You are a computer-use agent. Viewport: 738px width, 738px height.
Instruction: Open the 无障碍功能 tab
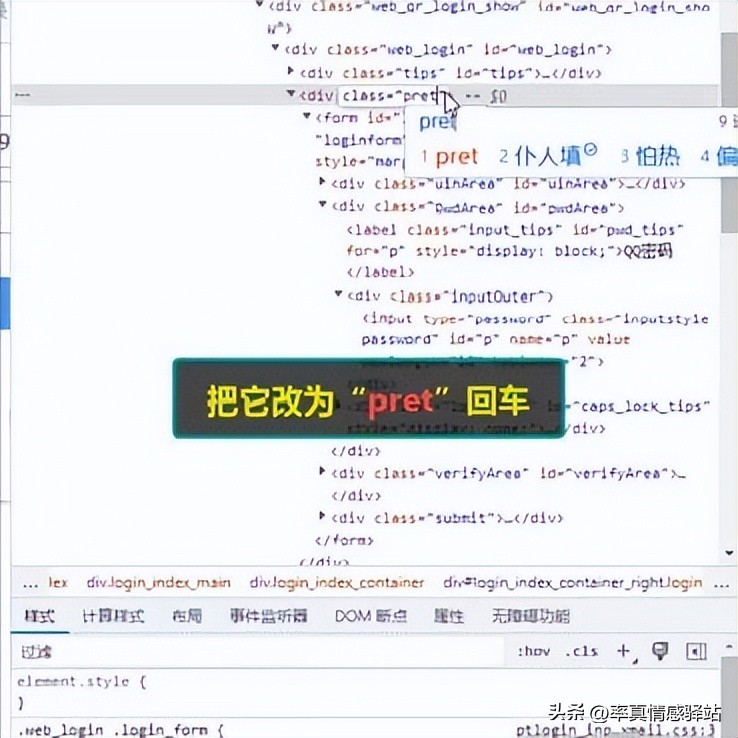(530, 616)
